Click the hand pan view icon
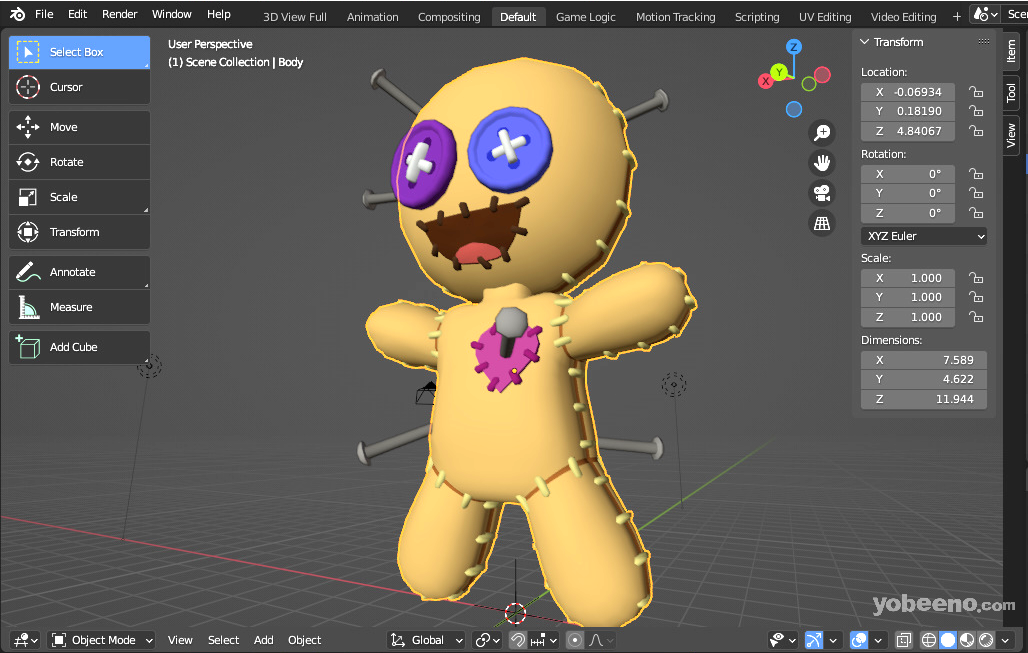Image resolution: width=1028 pixels, height=653 pixels. [x=821, y=163]
